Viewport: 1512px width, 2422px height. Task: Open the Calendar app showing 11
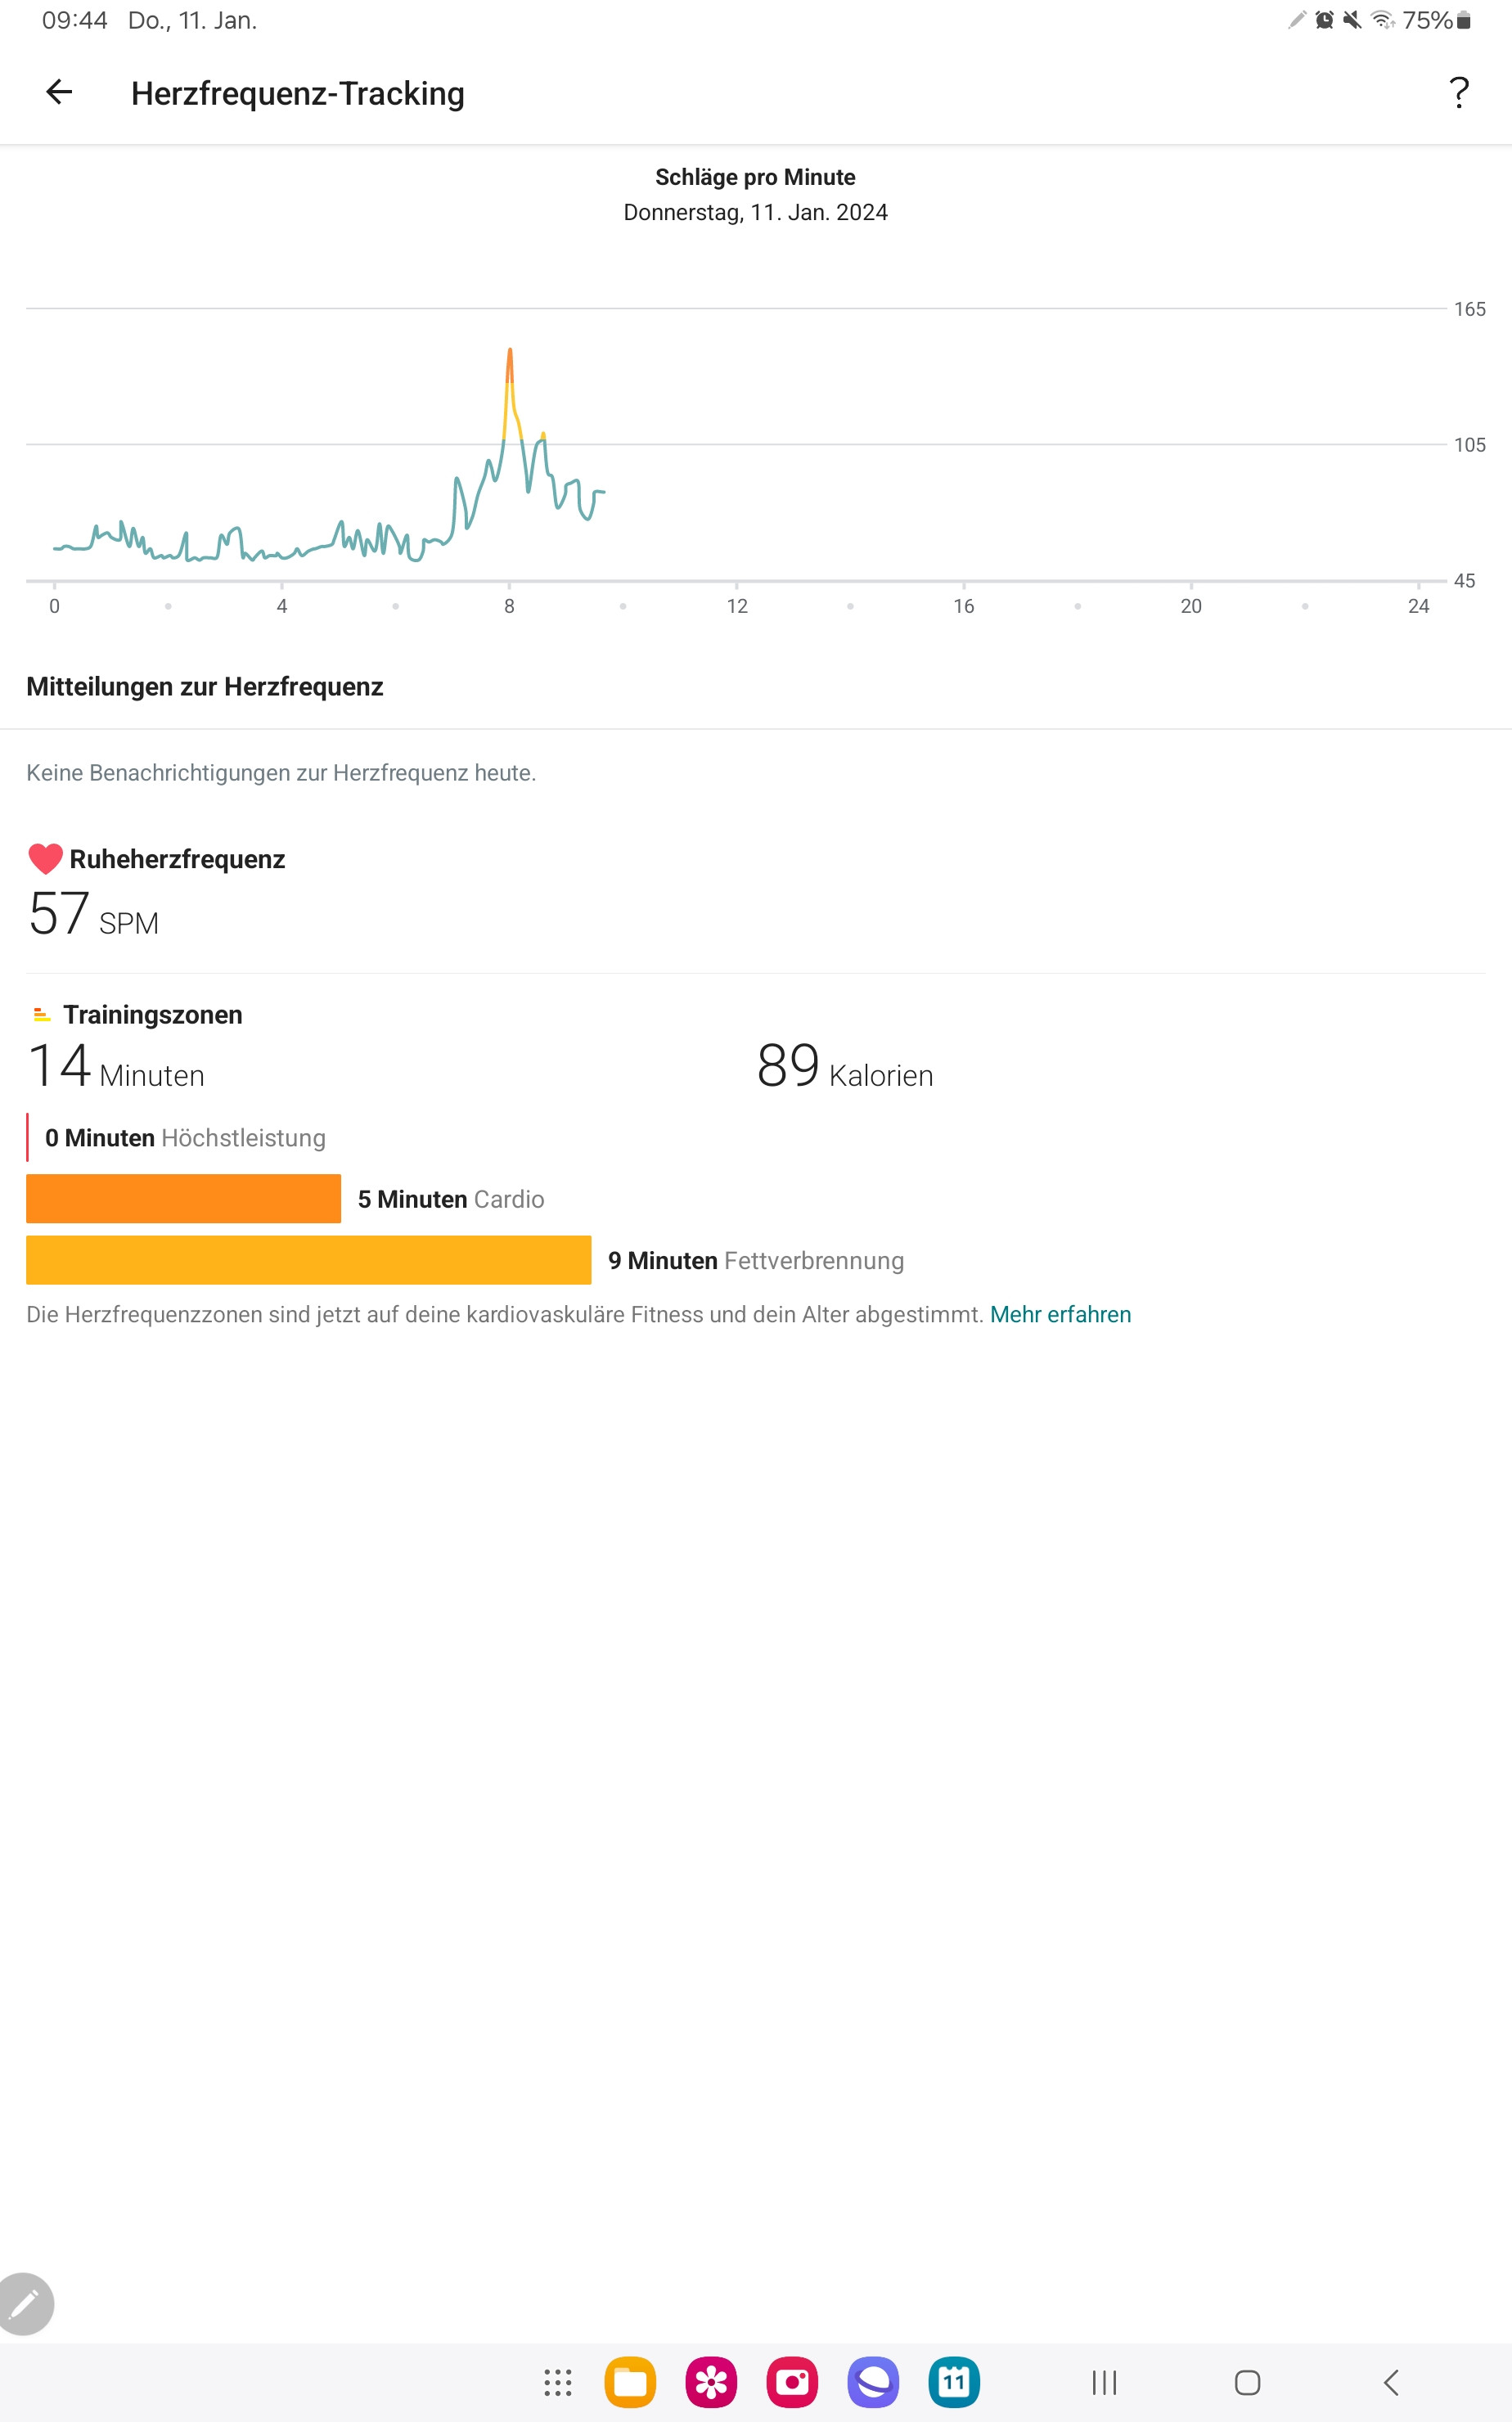[x=954, y=2382]
